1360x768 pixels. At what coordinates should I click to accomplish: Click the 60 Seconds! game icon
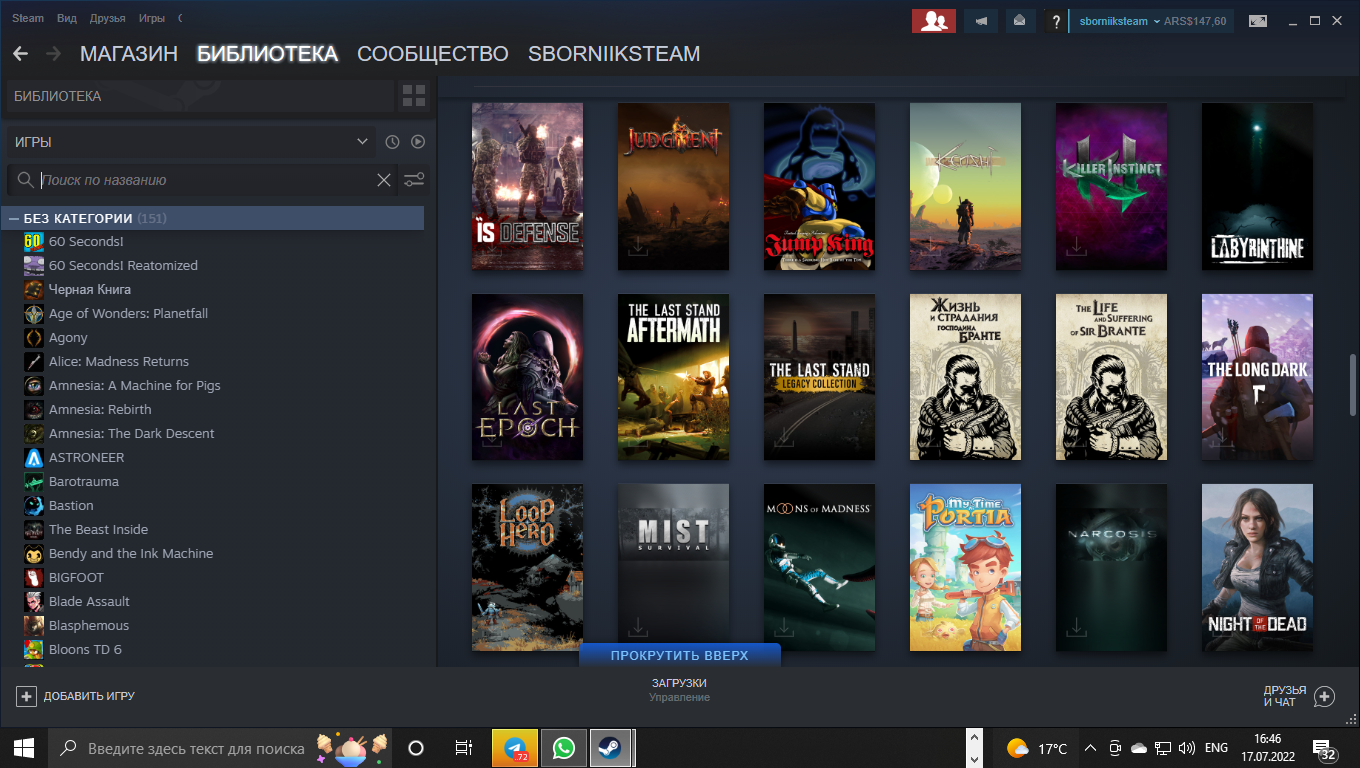pos(34,242)
